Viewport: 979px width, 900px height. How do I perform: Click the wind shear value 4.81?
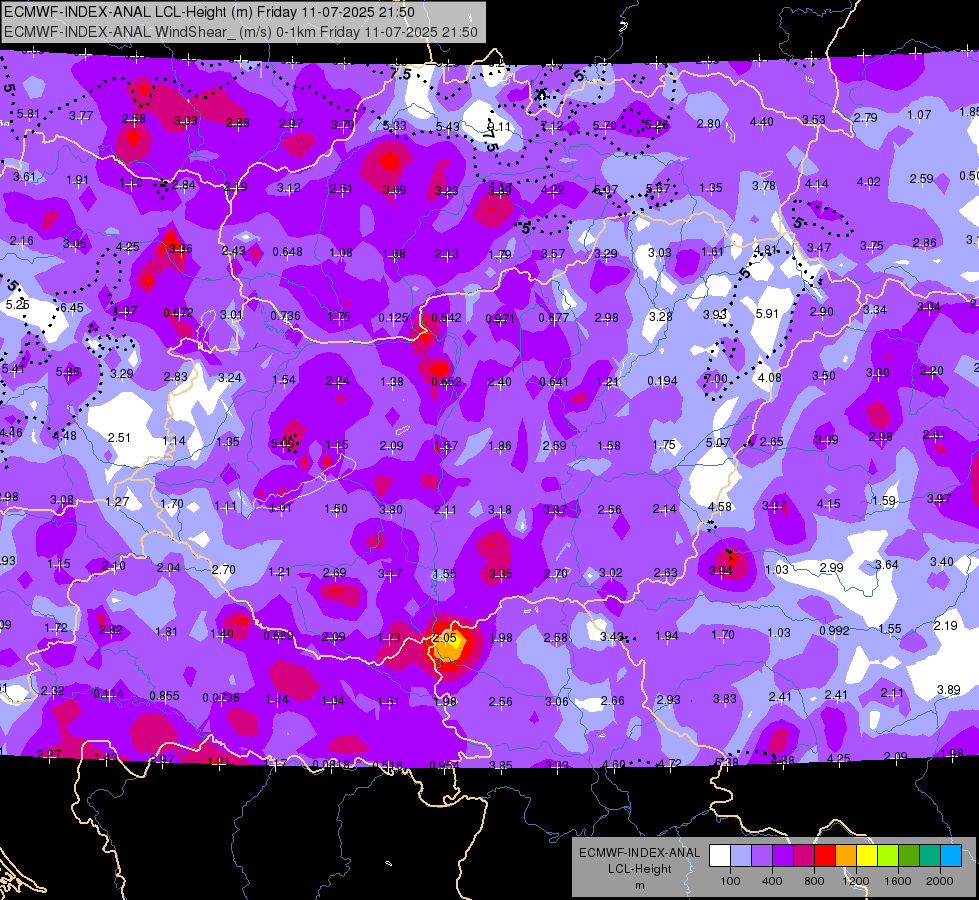click(765, 250)
